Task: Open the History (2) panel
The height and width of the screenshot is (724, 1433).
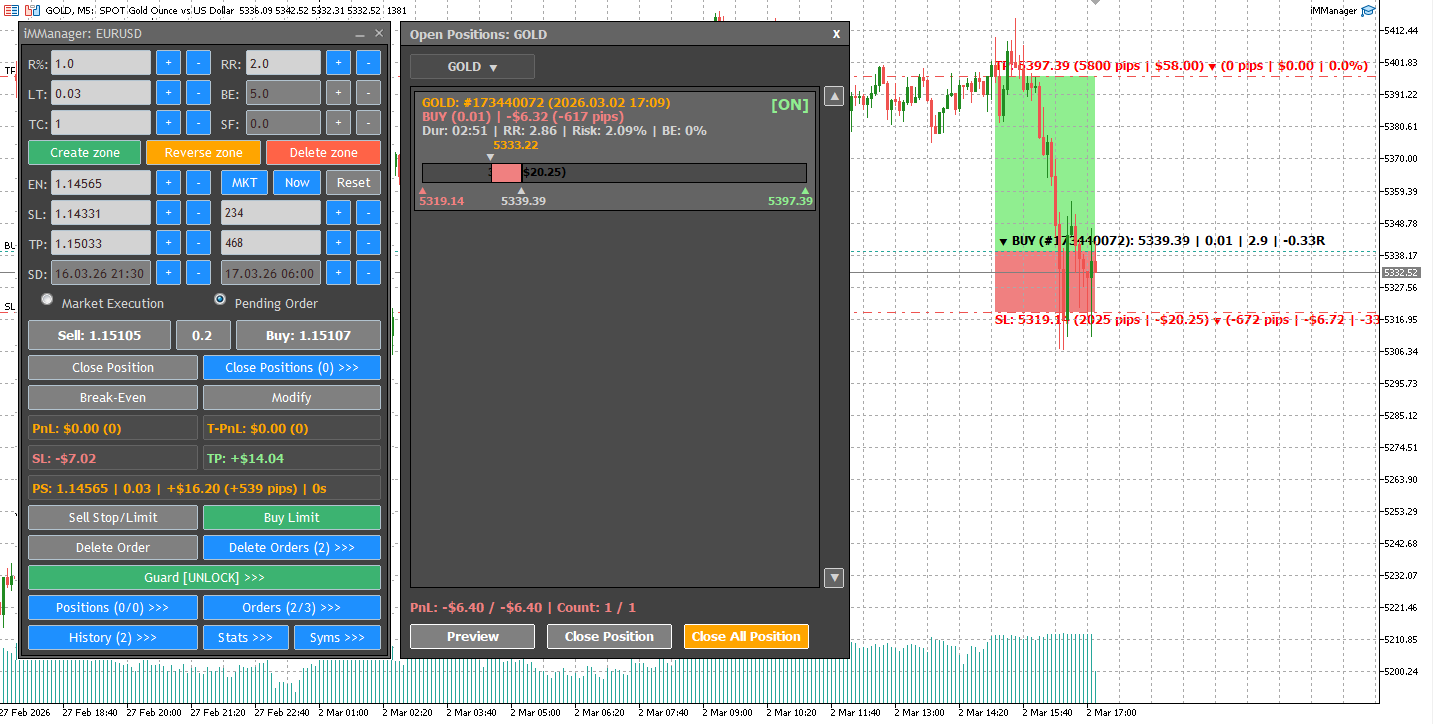Action: click(113, 637)
